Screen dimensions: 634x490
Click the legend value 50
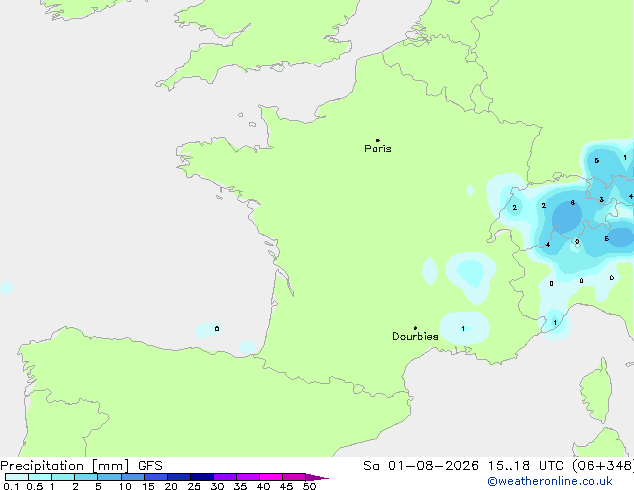coord(309,486)
